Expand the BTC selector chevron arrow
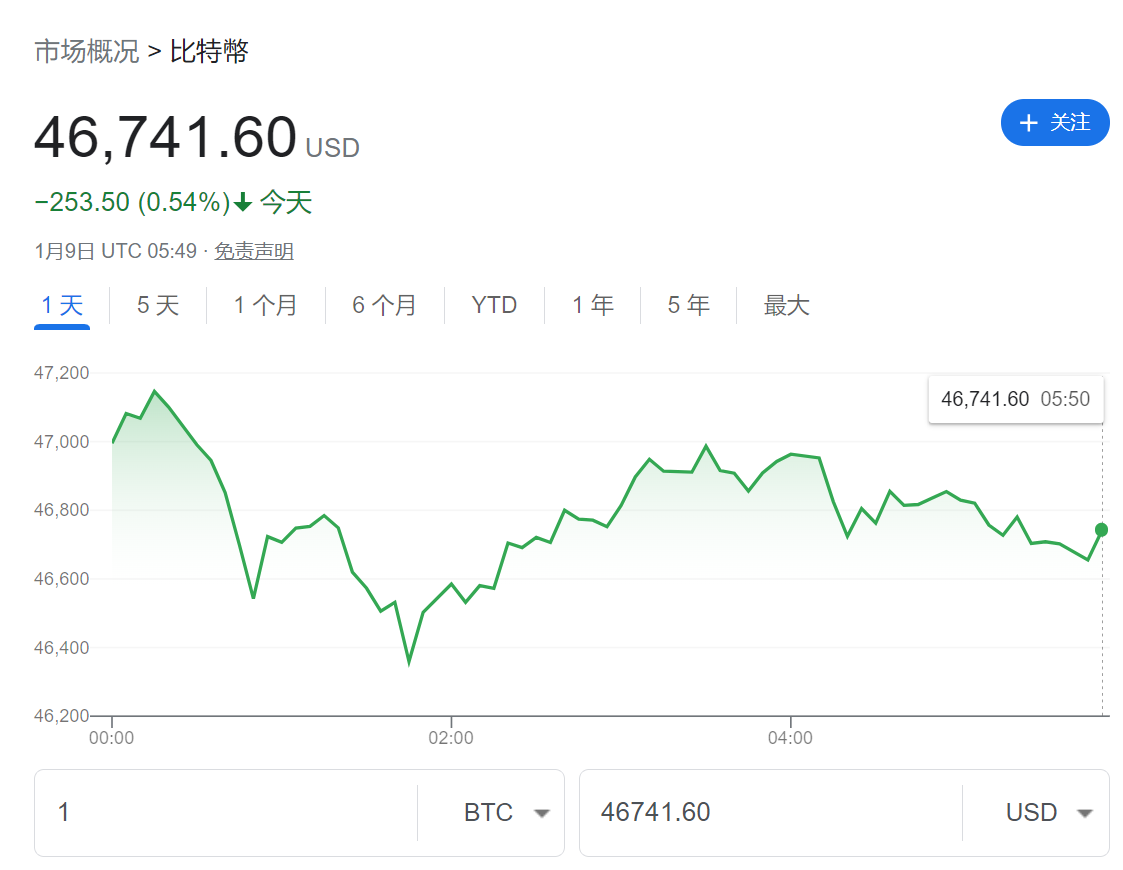This screenshot has height=870, width=1123. coord(541,814)
